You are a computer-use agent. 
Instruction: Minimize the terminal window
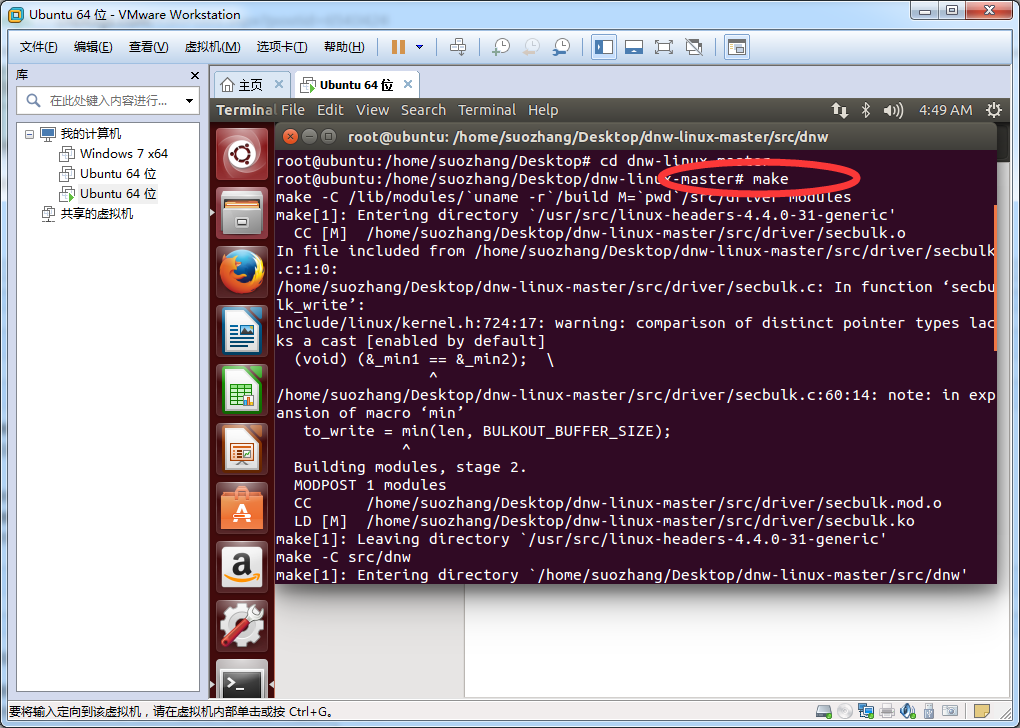pyautogui.click(x=310, y=137)
